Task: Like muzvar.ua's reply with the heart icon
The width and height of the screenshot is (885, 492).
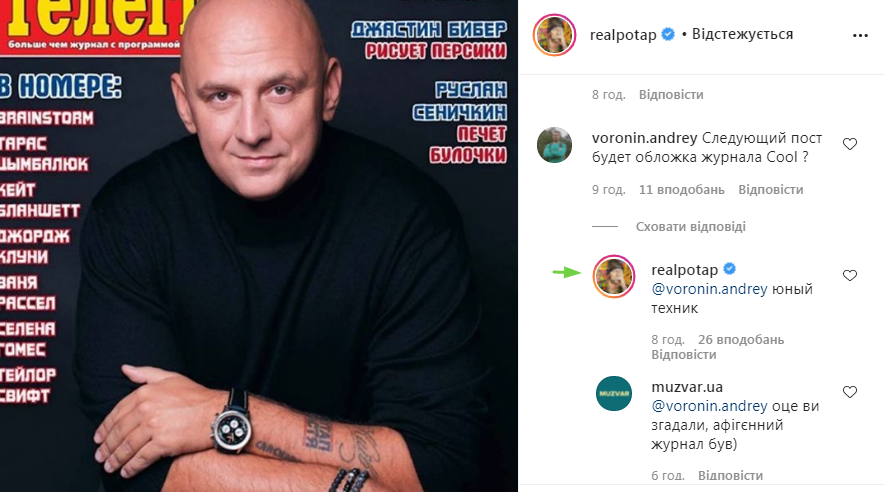Action: [849, 392]
